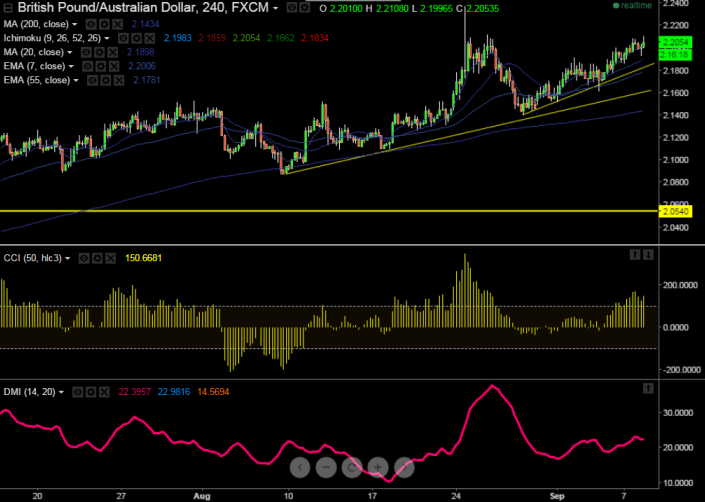Collapse the legend using top-left box icon
Image resolution: width=705 pixels, height=502 pixels.
[8, 7]
